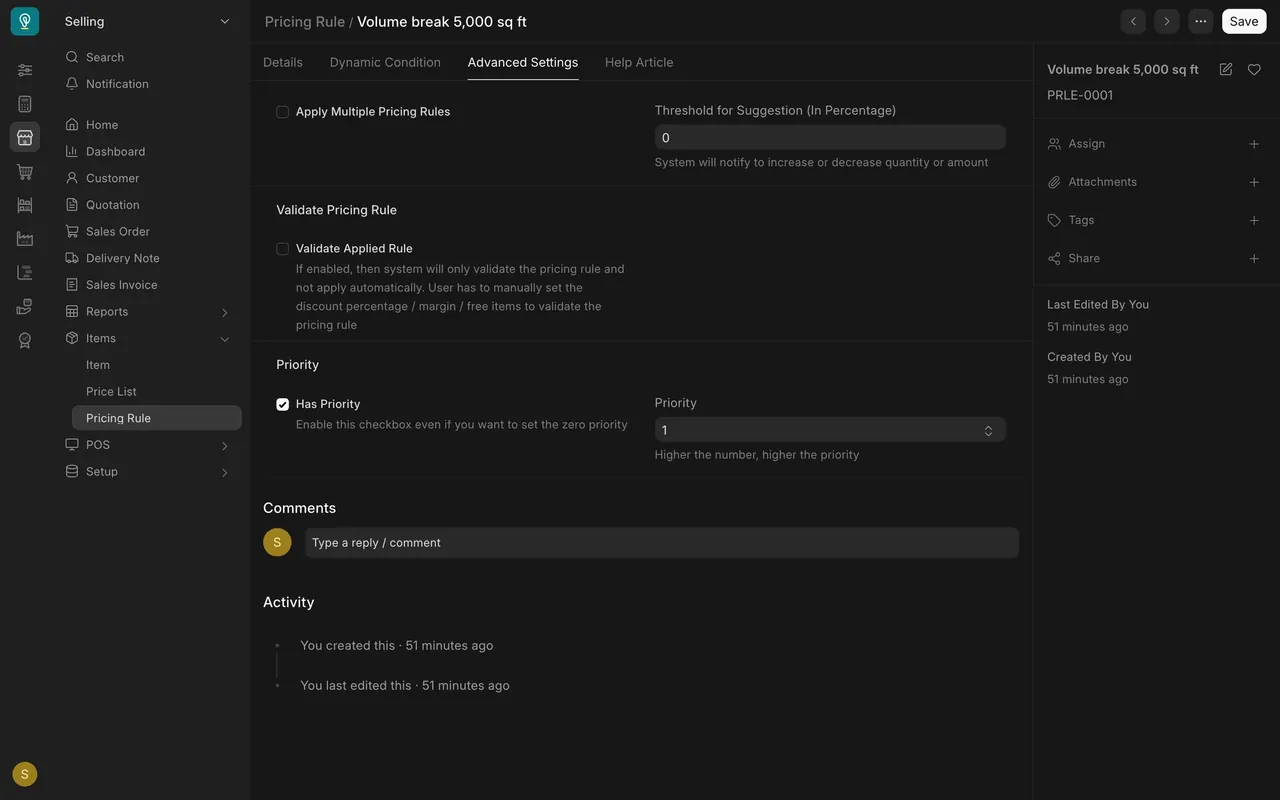Uncheck the Has Priority checkbox
The width and height of the screenshot is (1280, 800).
(x=283, y=404)
